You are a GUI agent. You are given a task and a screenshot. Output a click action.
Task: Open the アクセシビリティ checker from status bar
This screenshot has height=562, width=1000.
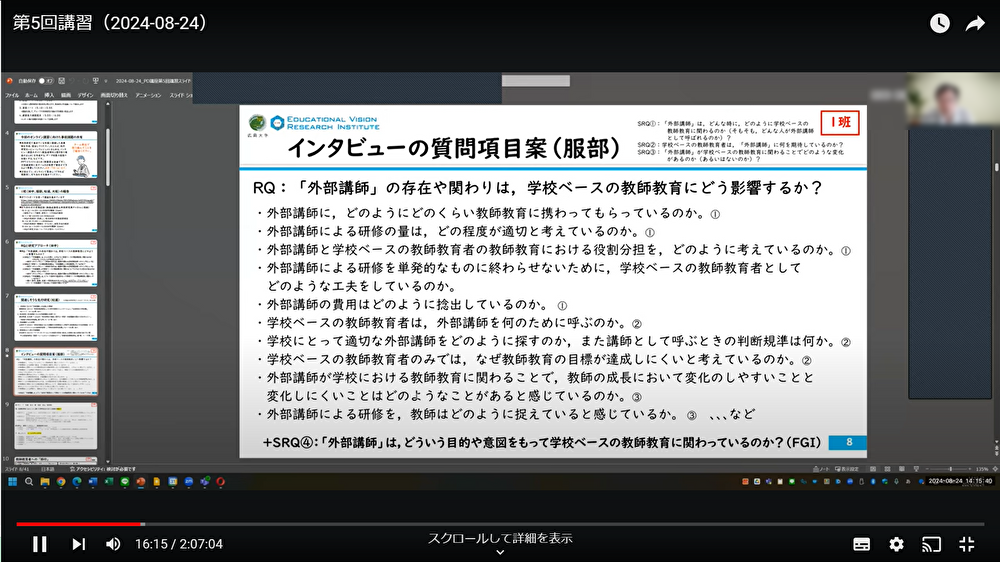(103, 470)
